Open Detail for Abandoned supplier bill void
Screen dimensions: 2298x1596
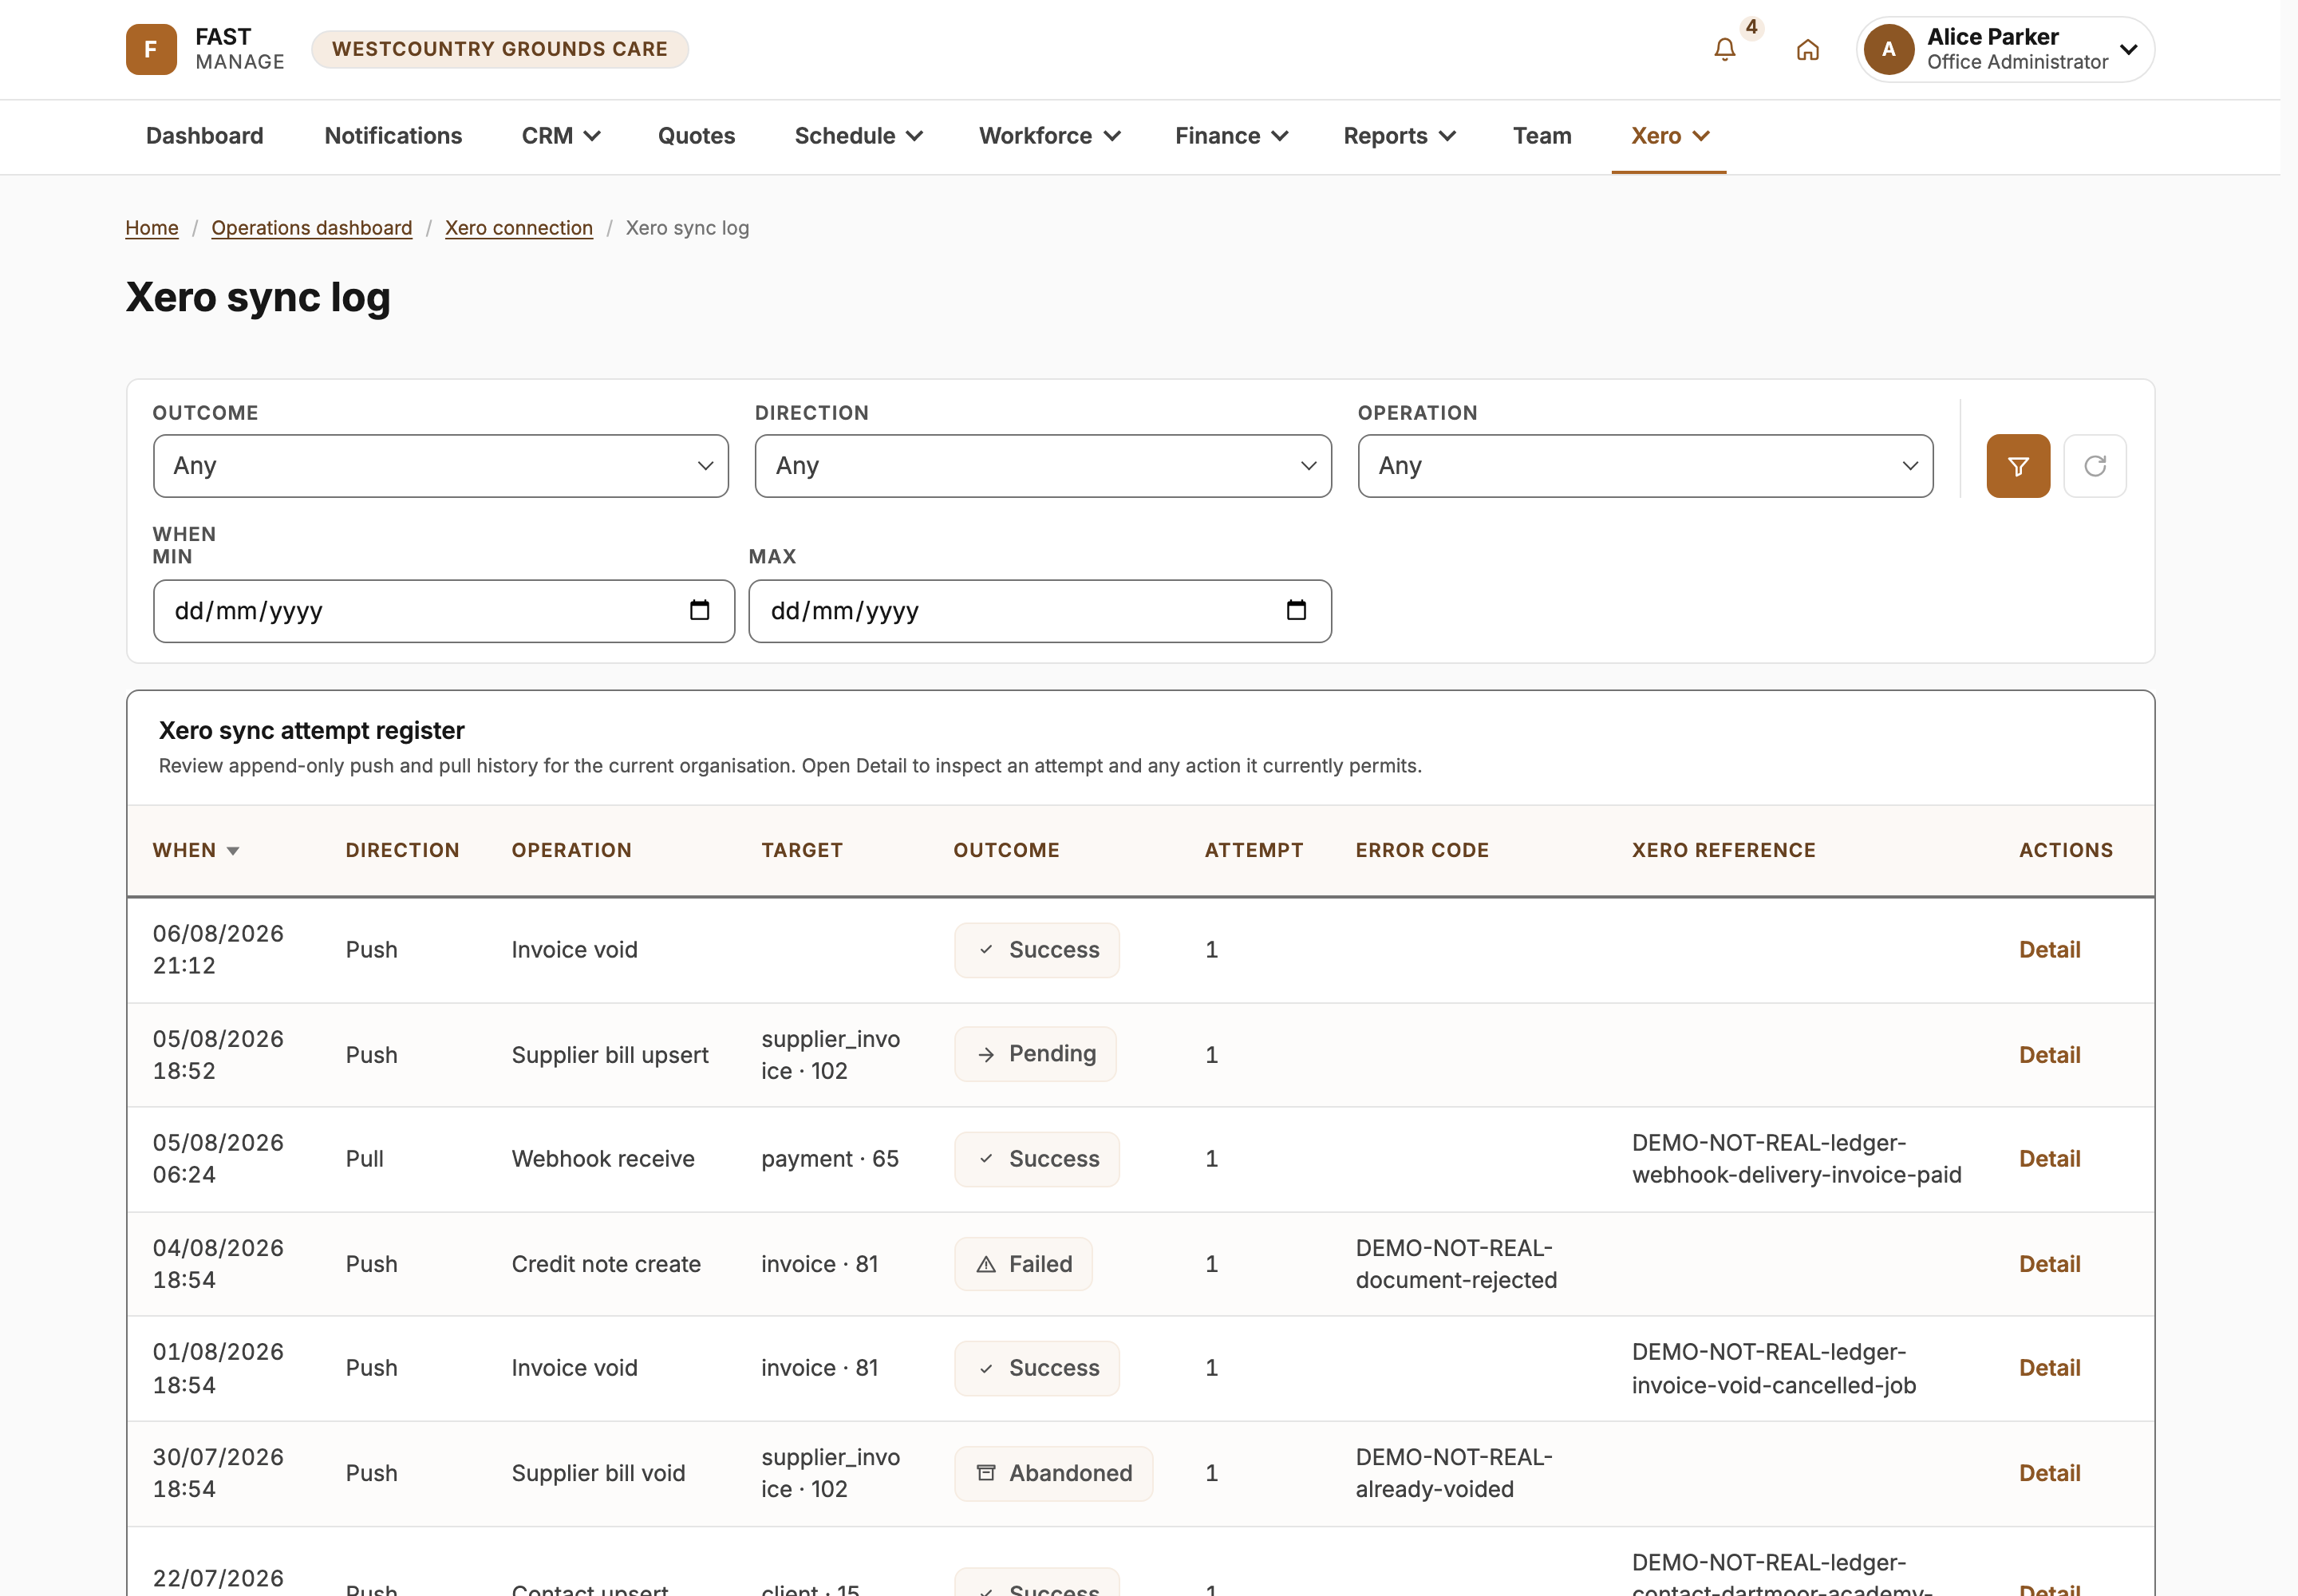2049,1473
